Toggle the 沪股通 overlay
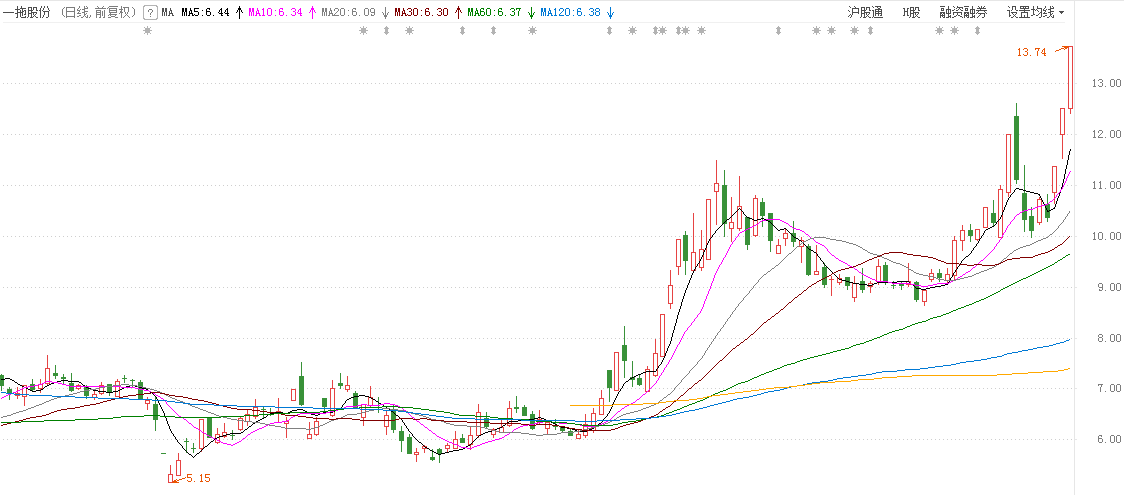Image resolution: width=1124 pixels, height=495 pixels. click(865, 13)
